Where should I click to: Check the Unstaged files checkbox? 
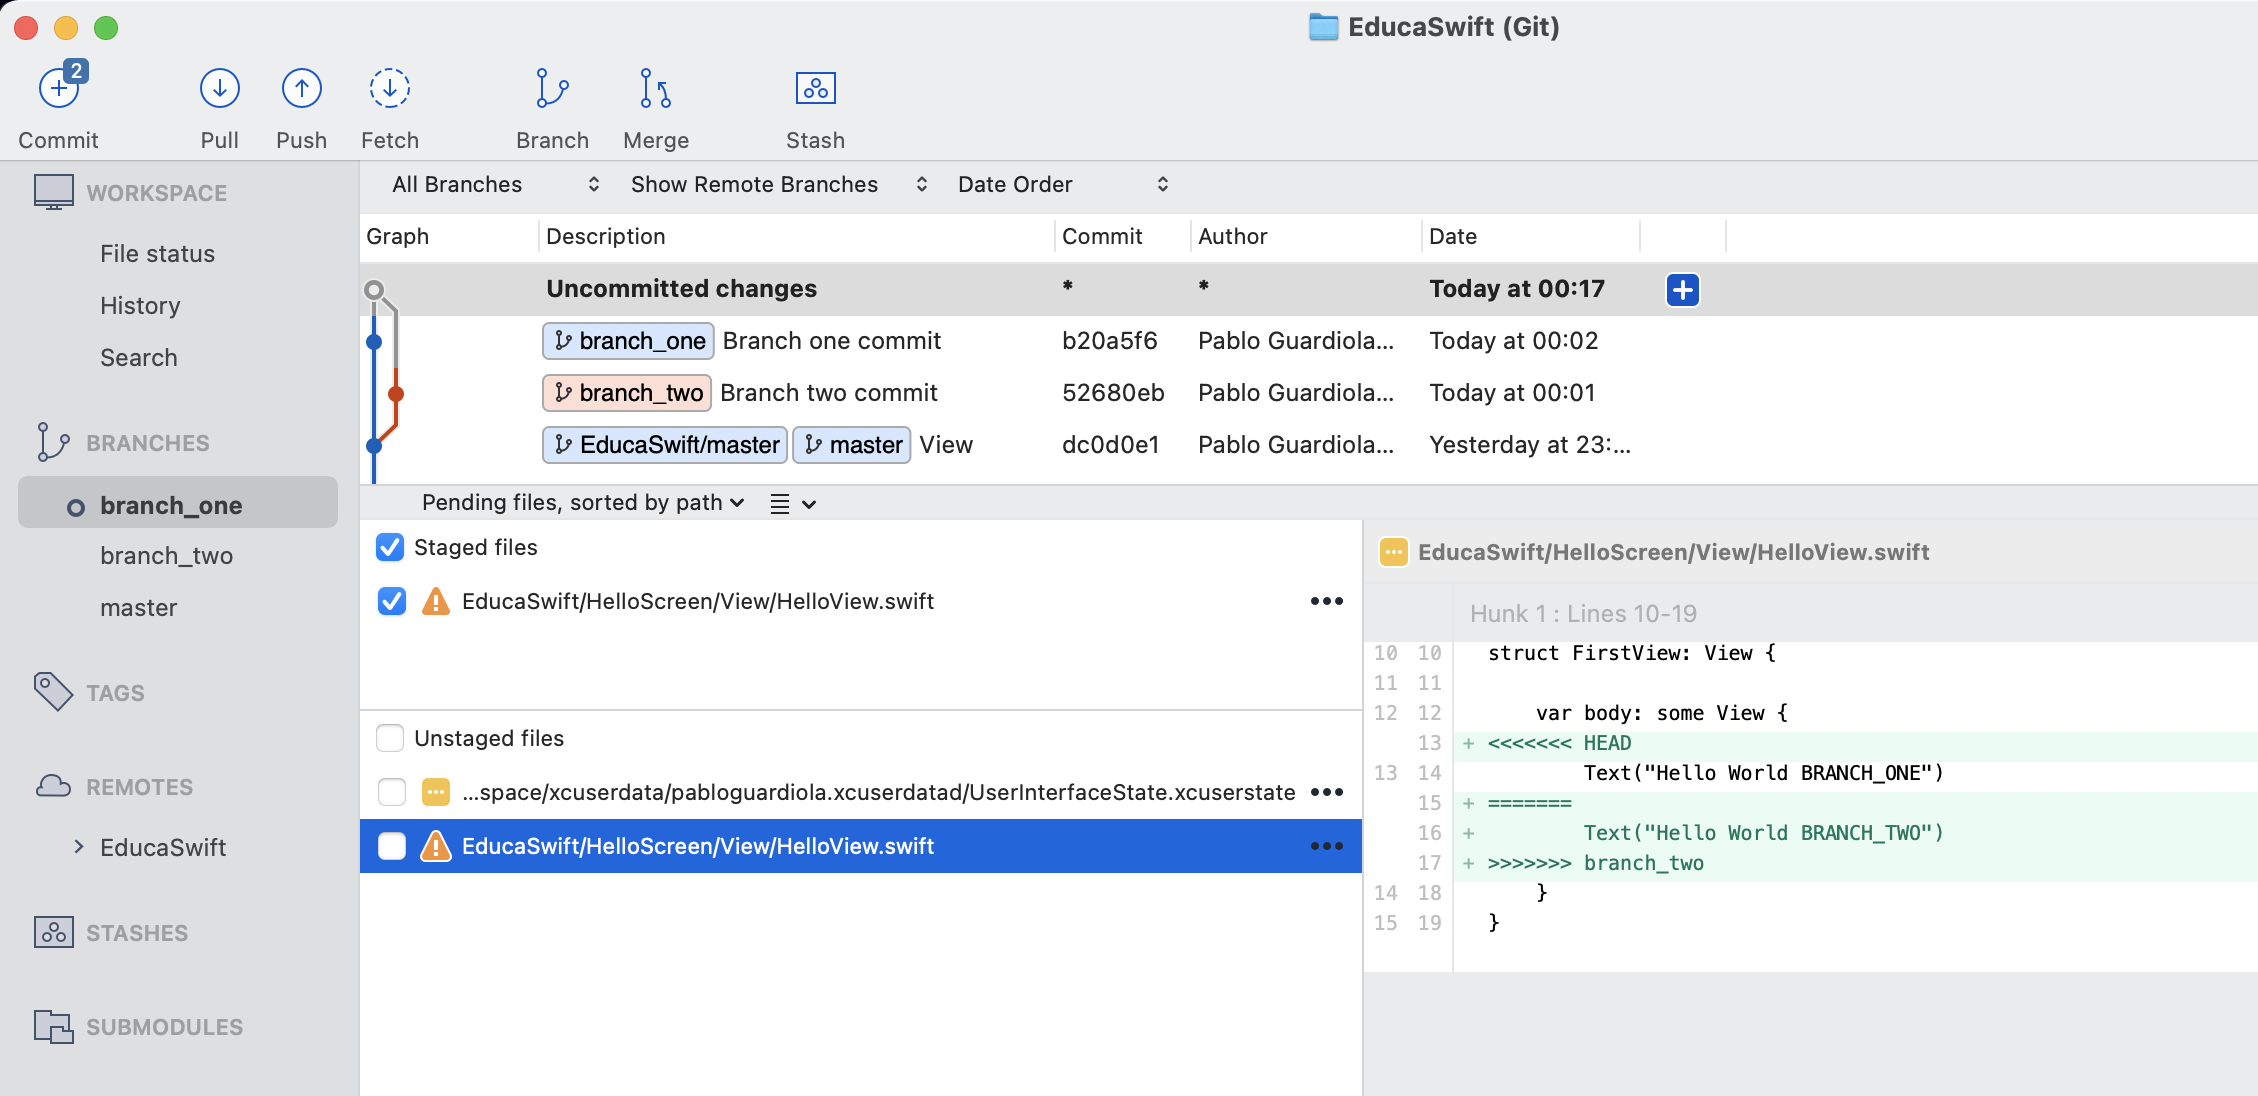(390, 738)
